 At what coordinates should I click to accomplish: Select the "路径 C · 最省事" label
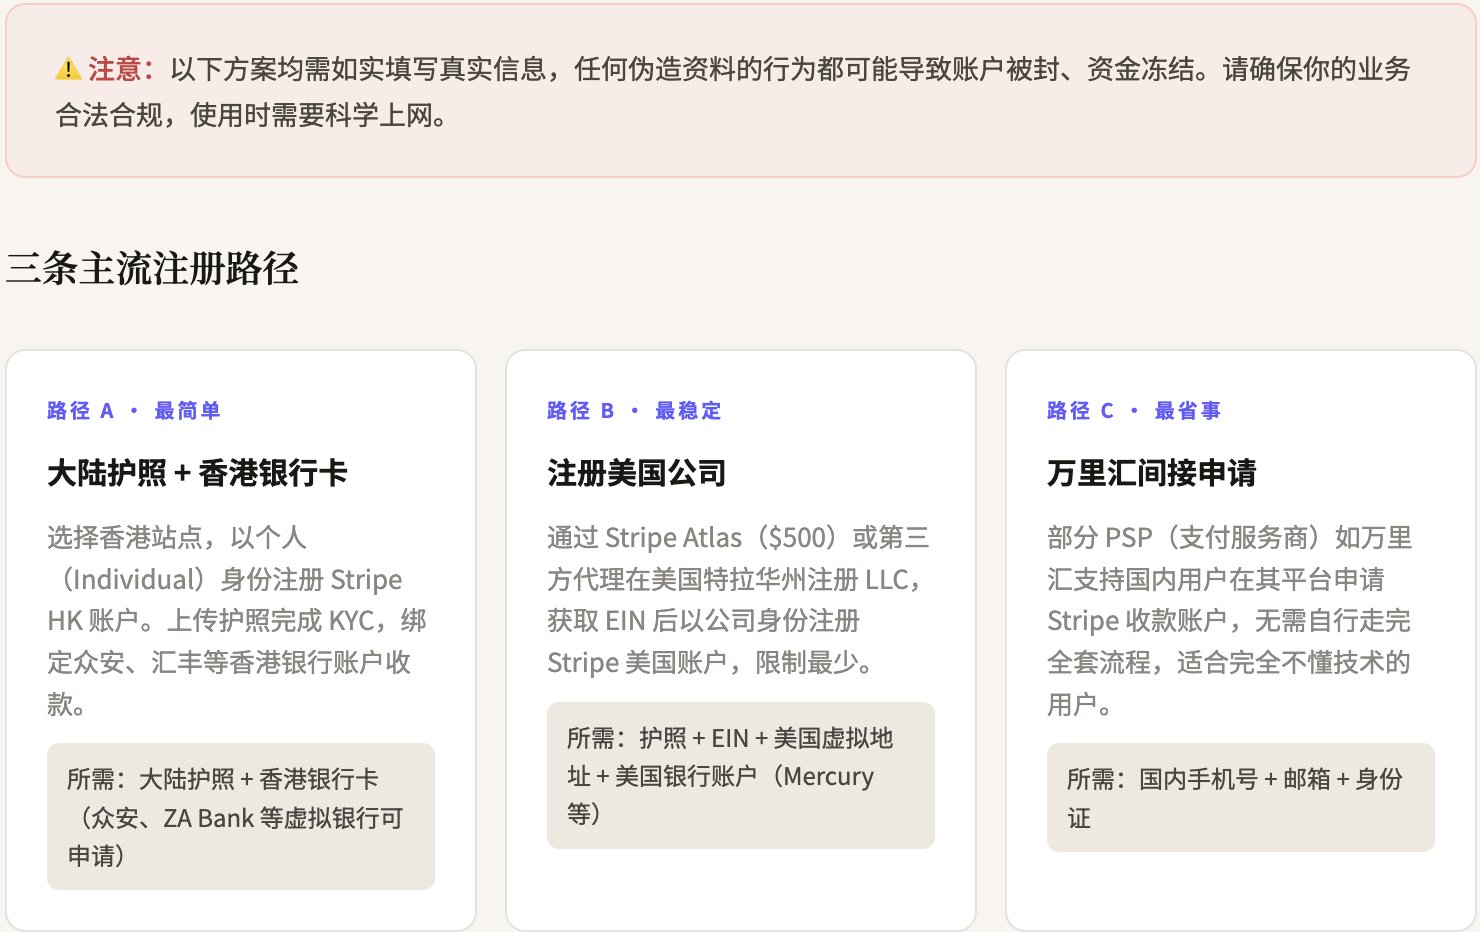(1134, 411)
